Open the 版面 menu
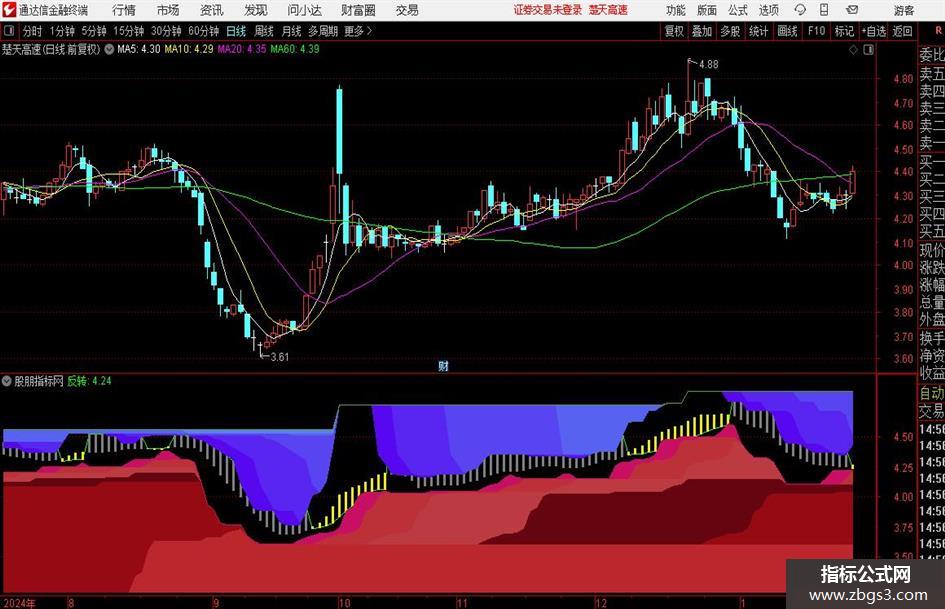This screenshot has width=945, height=609. [706, 10]
